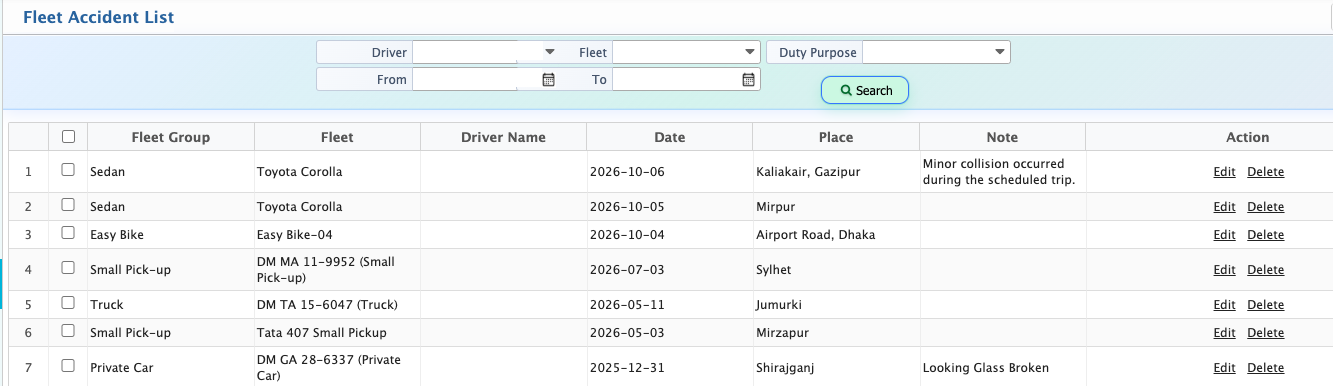
Task: Edit the Jumurki accident record
Action: (x=1224, y=305)
